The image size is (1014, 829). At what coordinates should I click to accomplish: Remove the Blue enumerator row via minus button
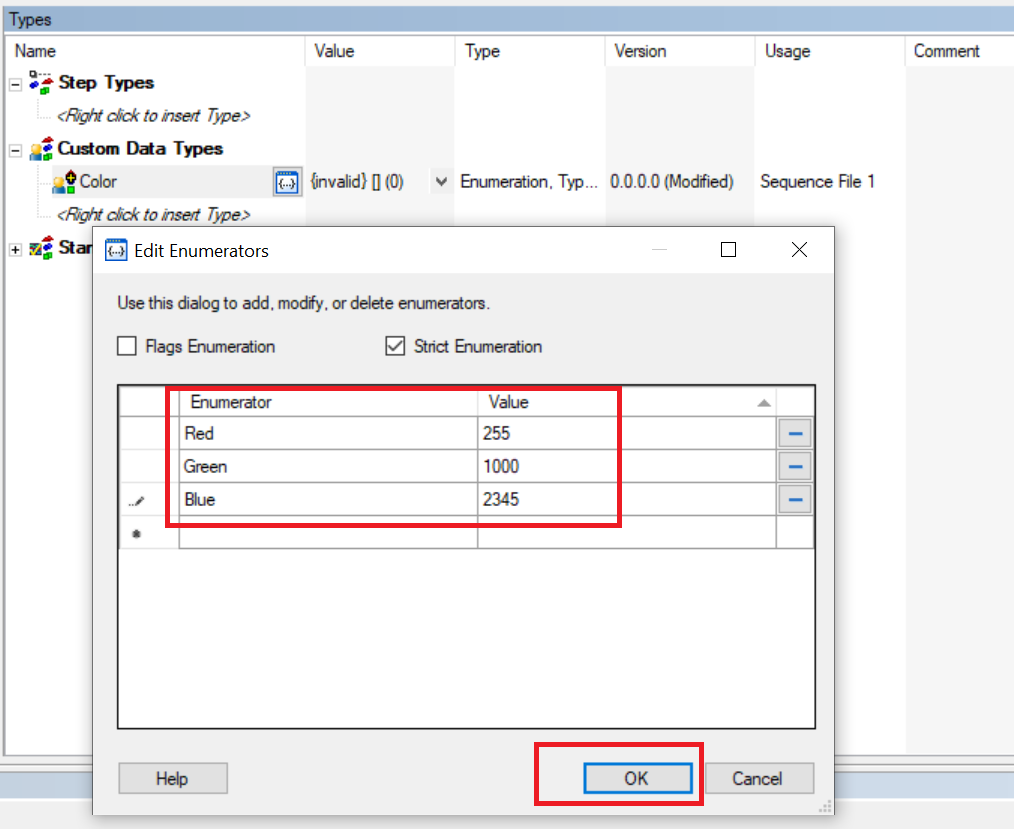[795, 500]
